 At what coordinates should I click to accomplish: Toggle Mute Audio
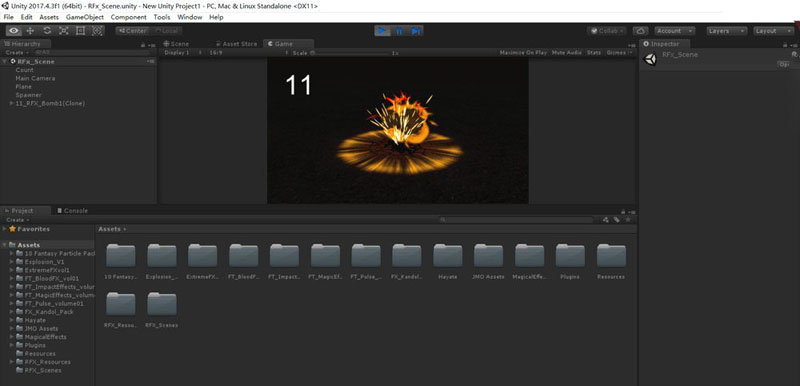point(566,53)
